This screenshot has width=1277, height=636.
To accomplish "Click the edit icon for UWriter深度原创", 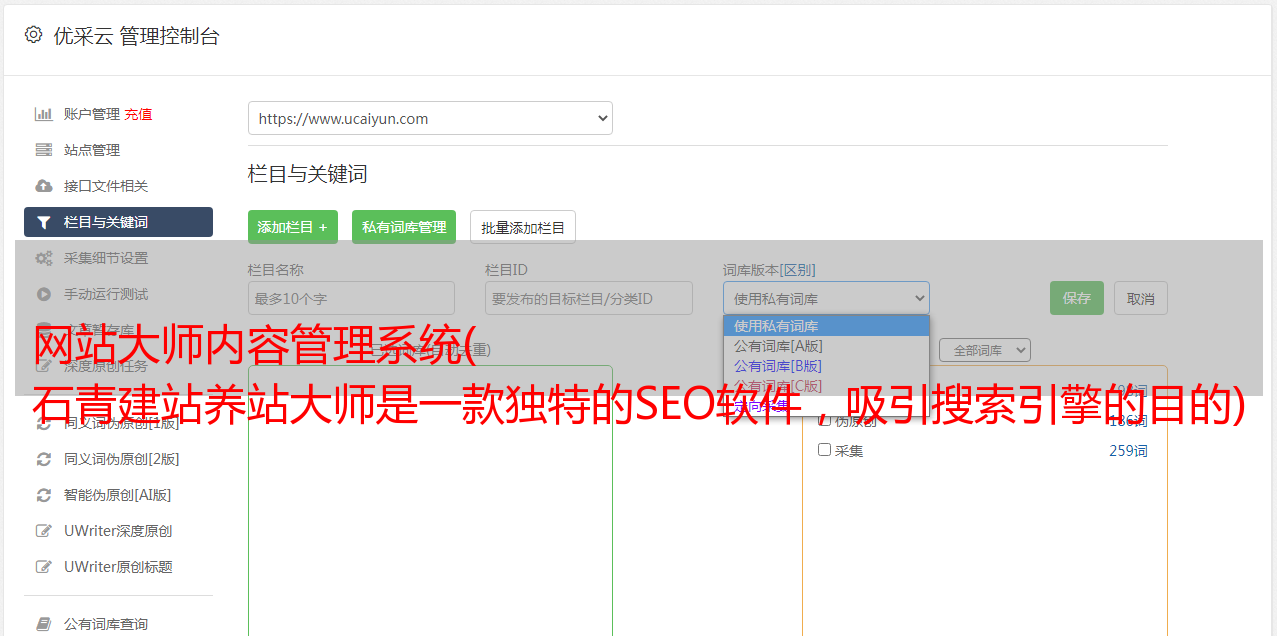I will (x=44, y=531).
